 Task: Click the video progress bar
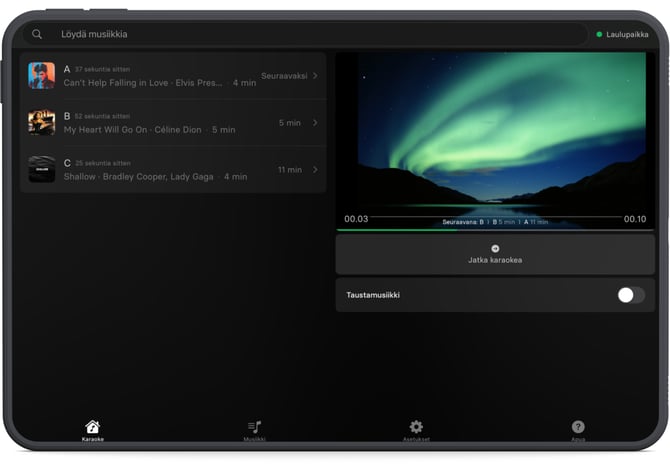pyautogui.click(x=495, y=230)
